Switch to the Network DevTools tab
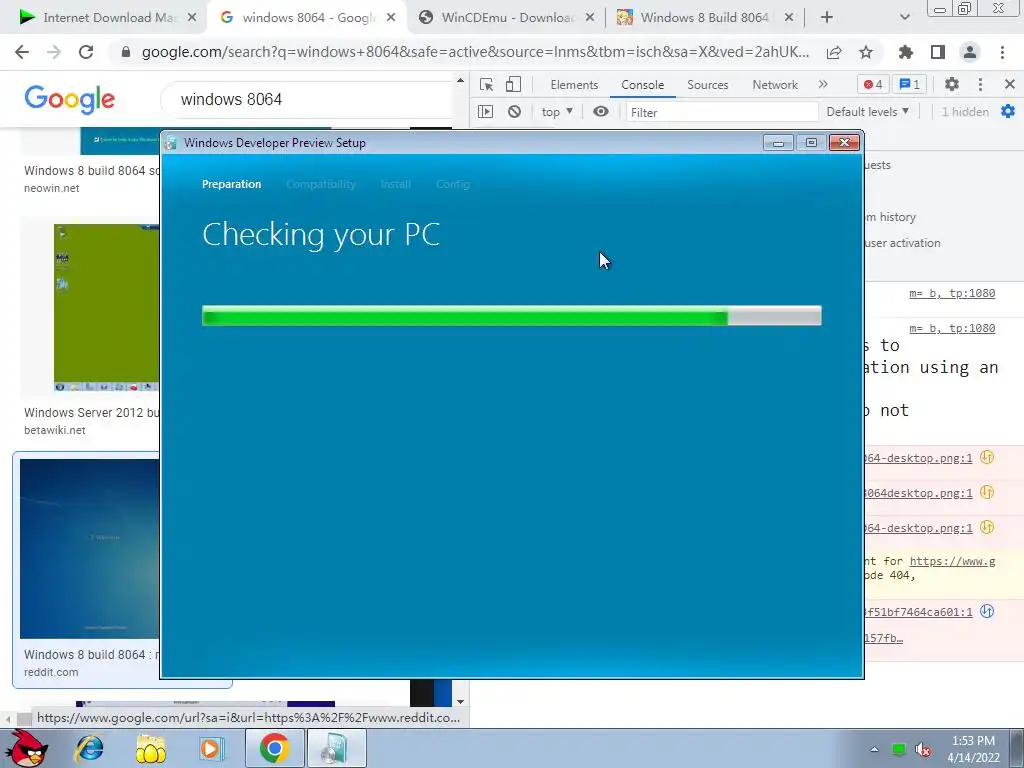 coord(775,85)
